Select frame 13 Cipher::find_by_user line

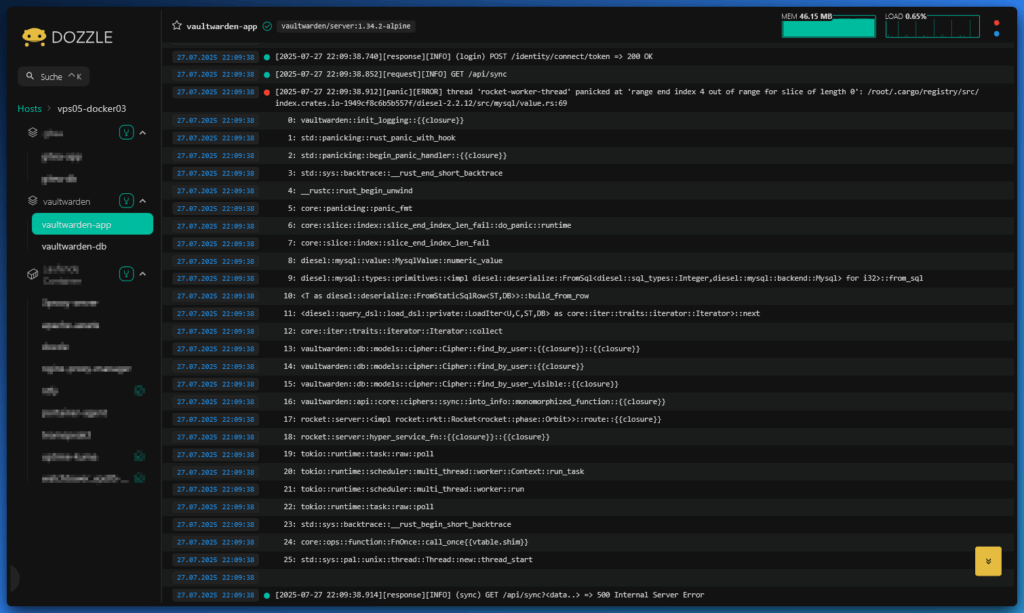pos(462,349)
